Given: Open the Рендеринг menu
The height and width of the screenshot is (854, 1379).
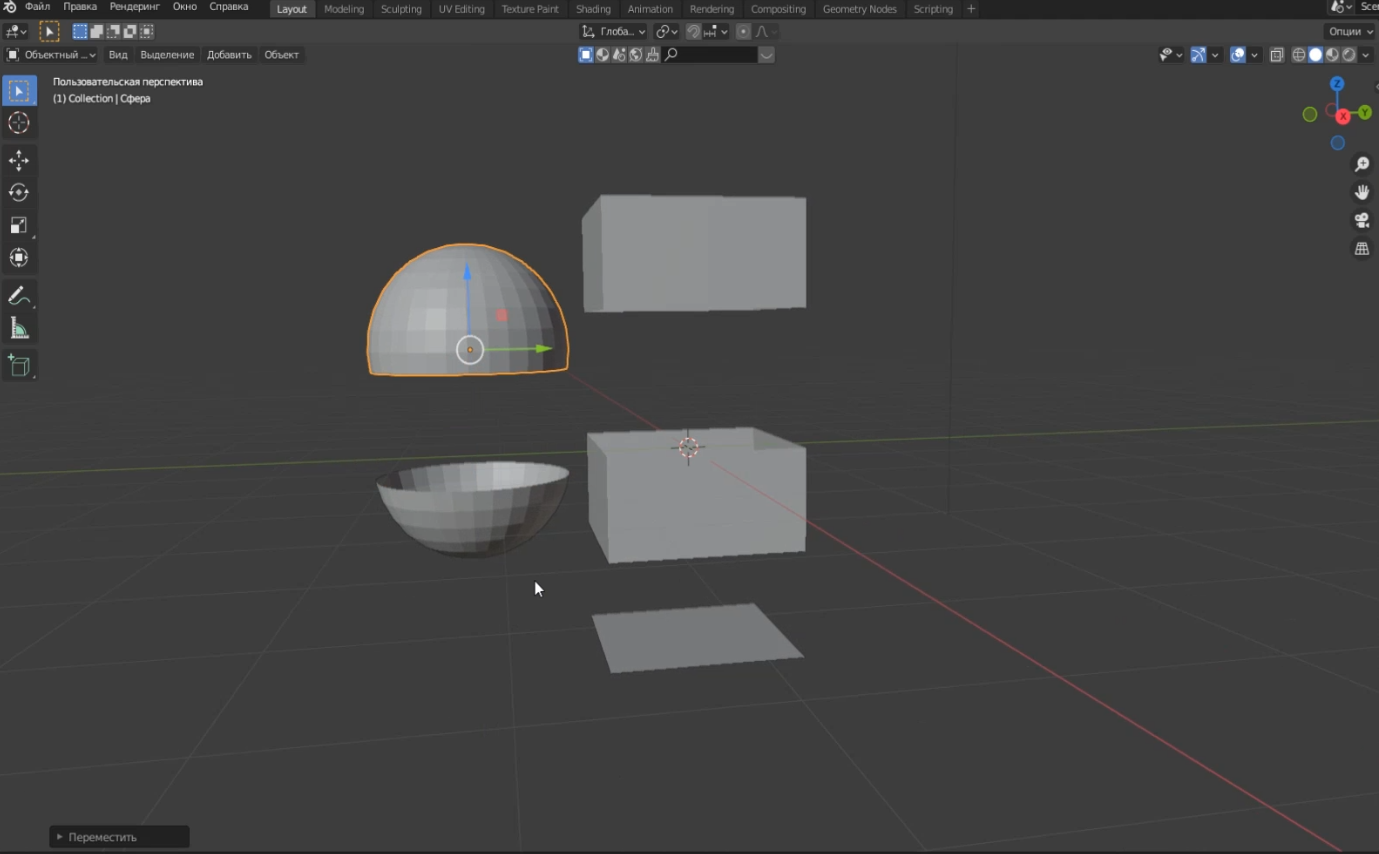Looking at the screenshot, I should click(x=135, y=7).
